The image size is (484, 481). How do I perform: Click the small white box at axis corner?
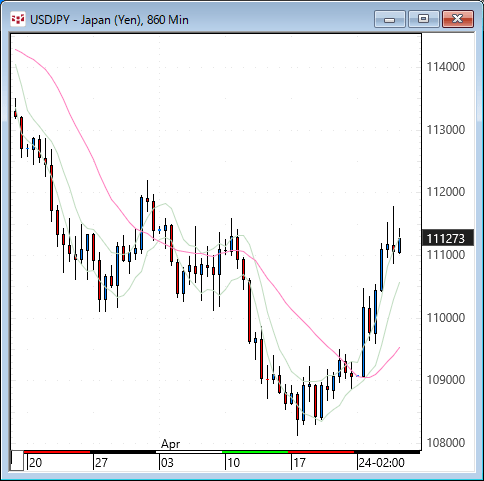[17, 460]
